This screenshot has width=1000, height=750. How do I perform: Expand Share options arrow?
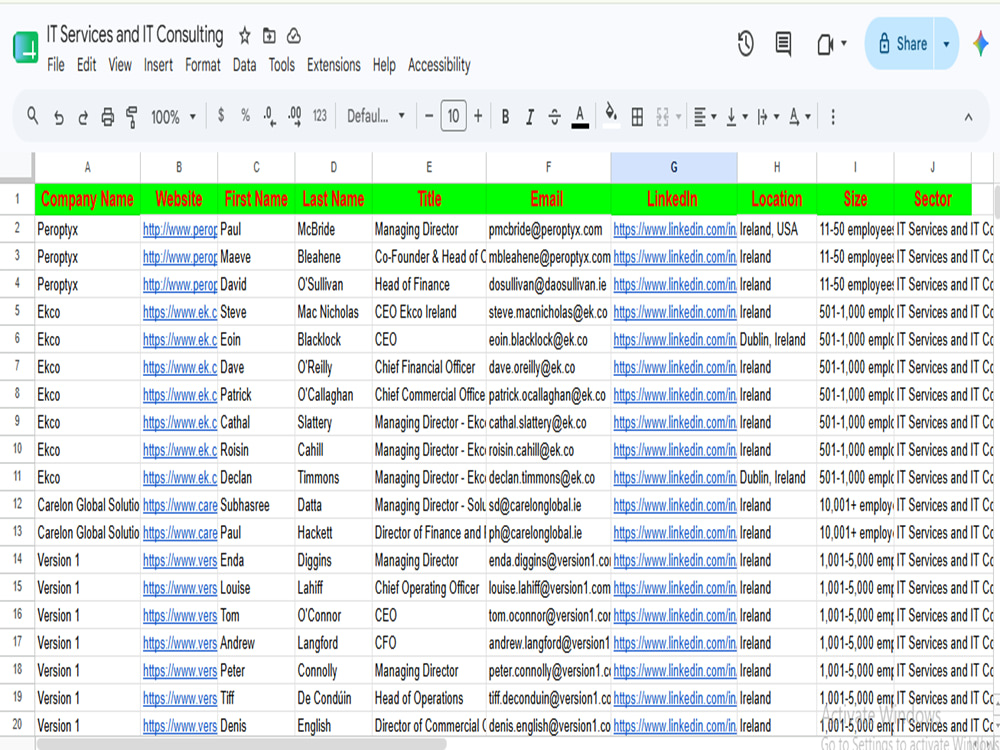[946, 44]
